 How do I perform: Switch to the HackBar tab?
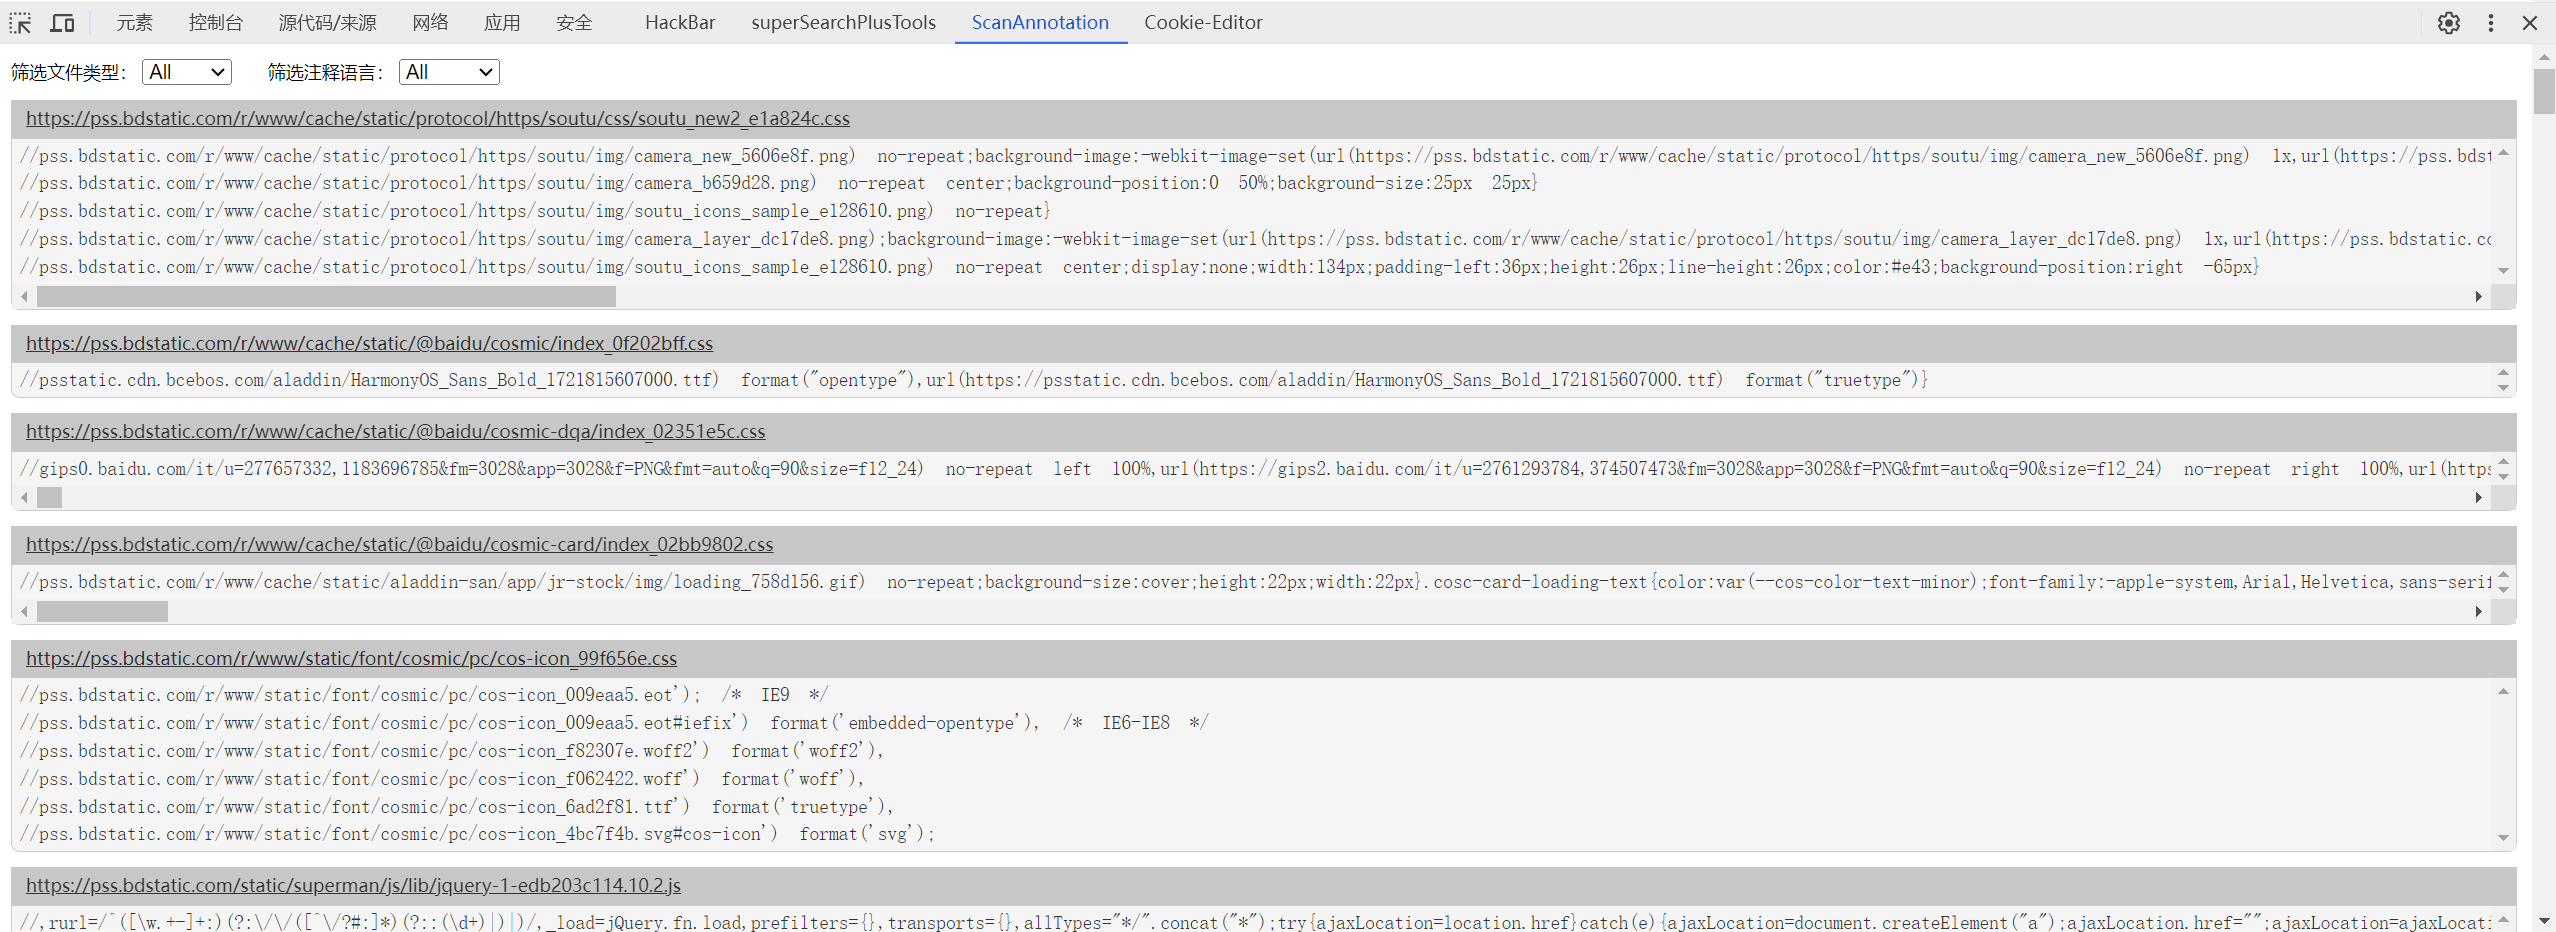click(680, 23)
